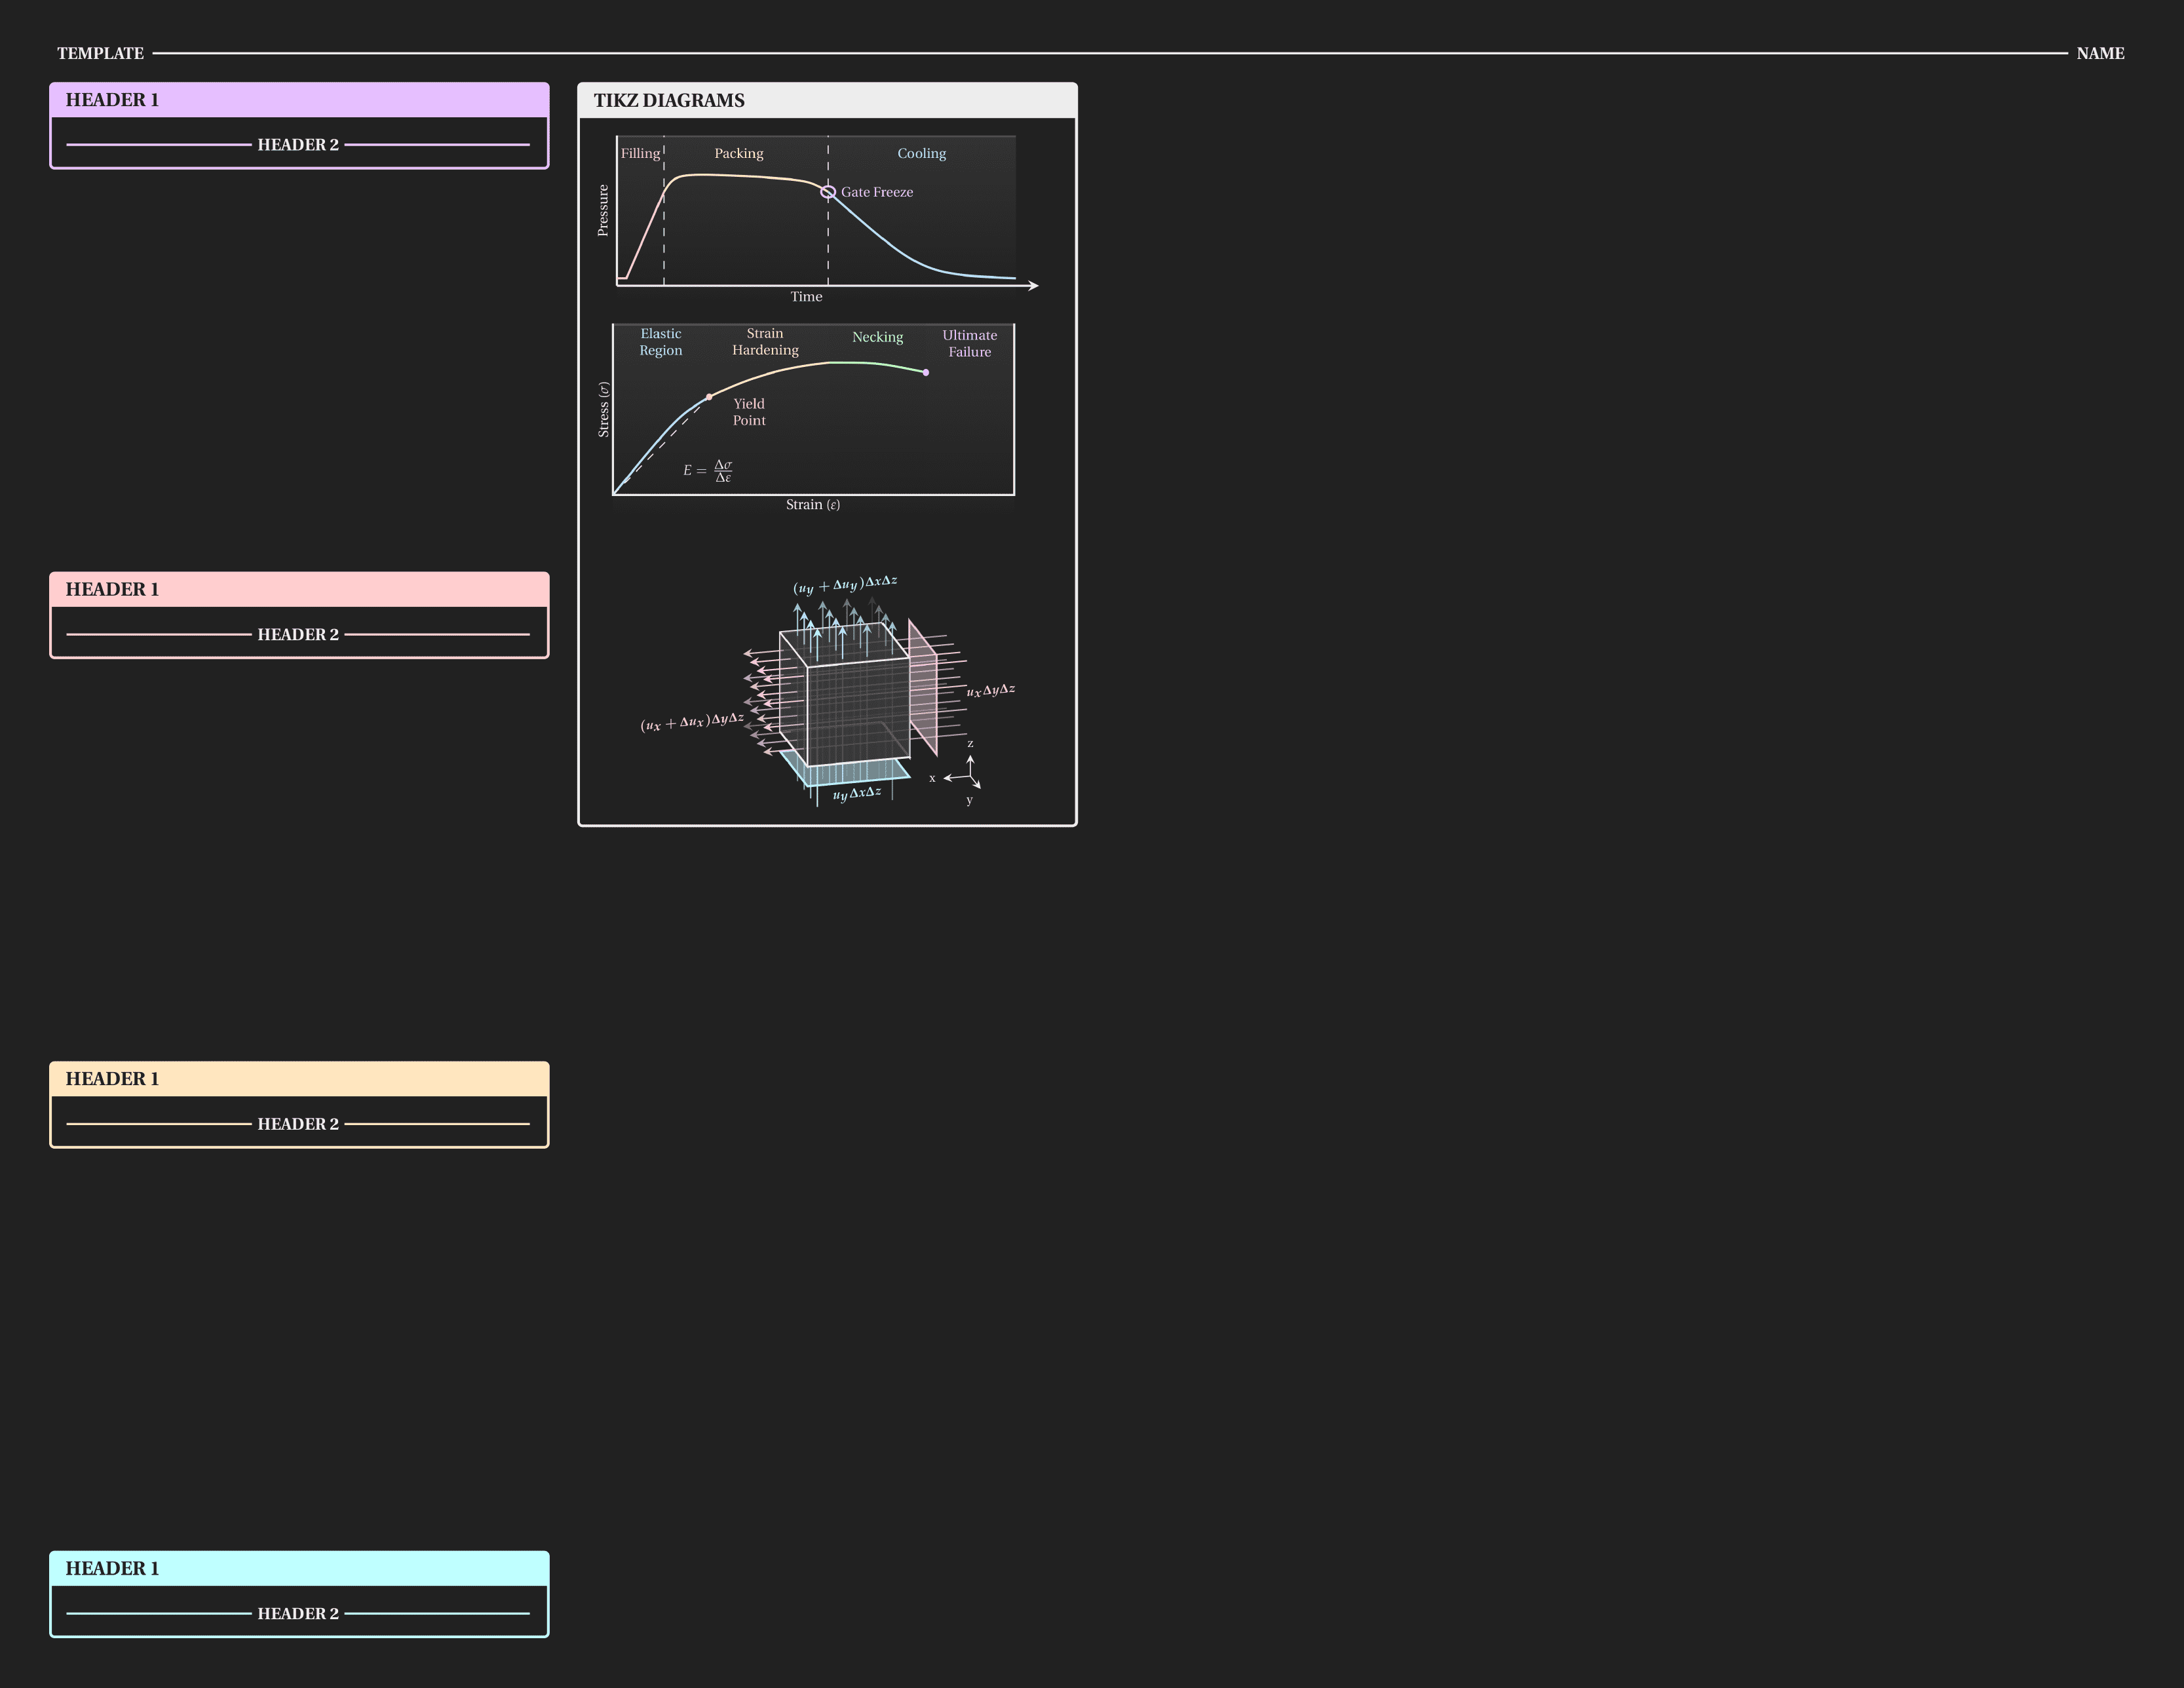Click the Packing phase label

click(x=739, y=153)
